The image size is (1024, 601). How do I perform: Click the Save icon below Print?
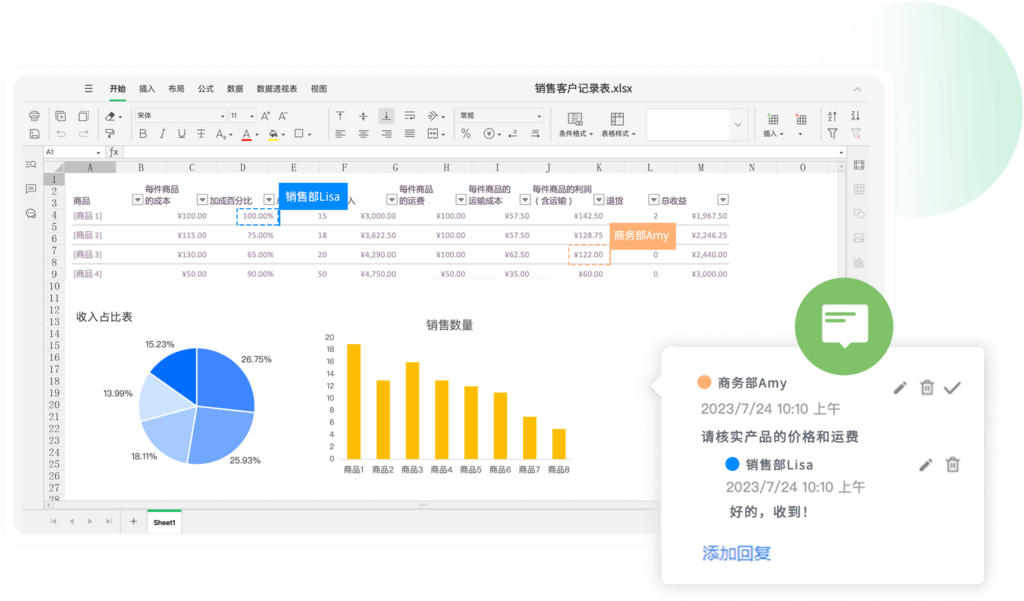34,133
